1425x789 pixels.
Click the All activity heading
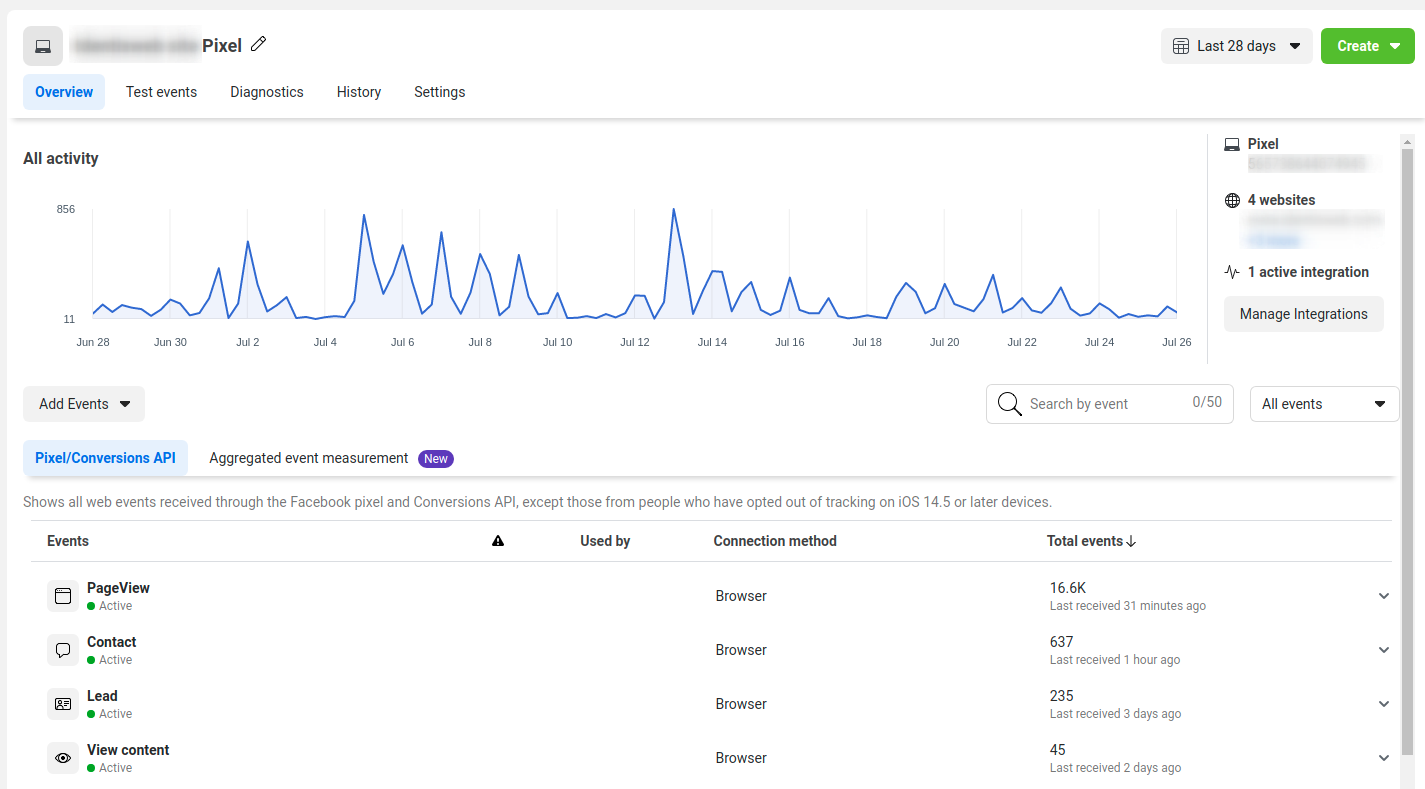pos(61,158)
